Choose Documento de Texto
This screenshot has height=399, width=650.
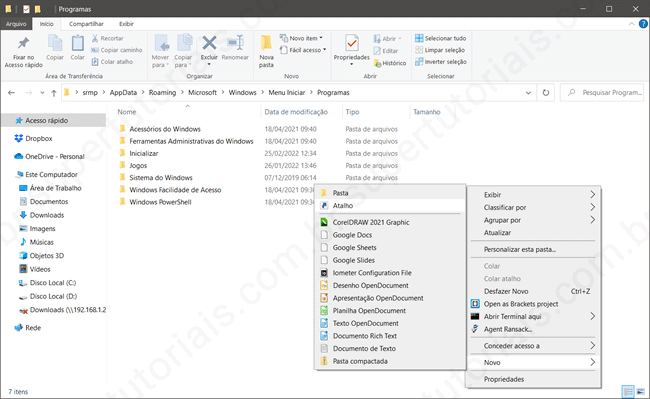tap(390, 349)
